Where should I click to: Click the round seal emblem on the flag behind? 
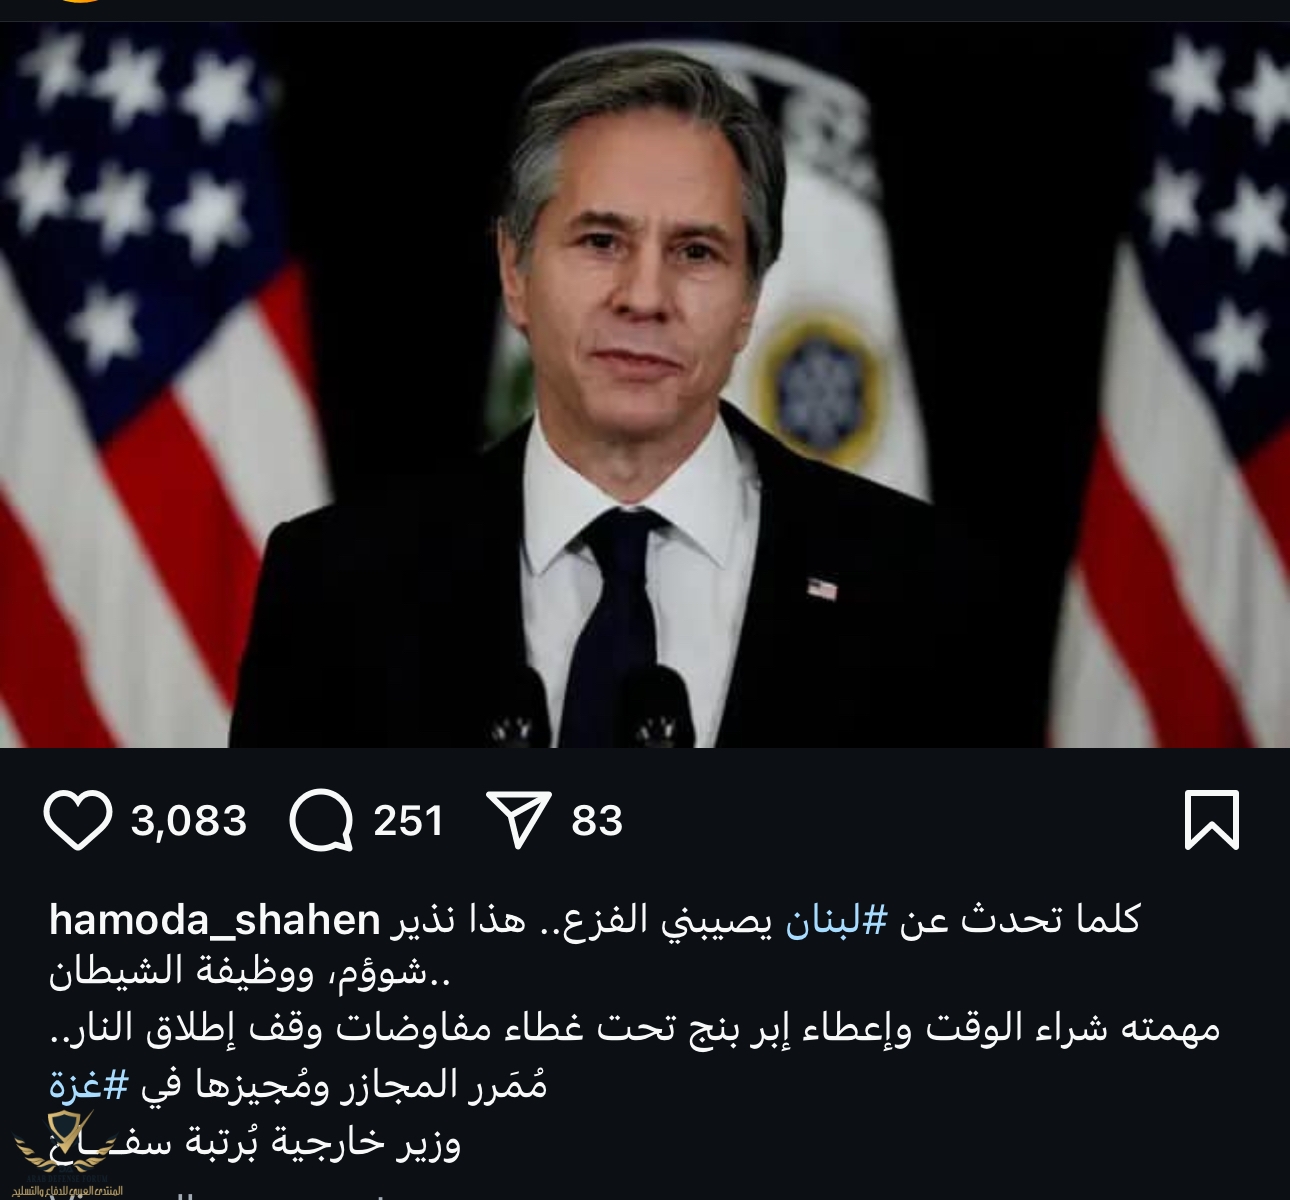(x=817, y=380)
